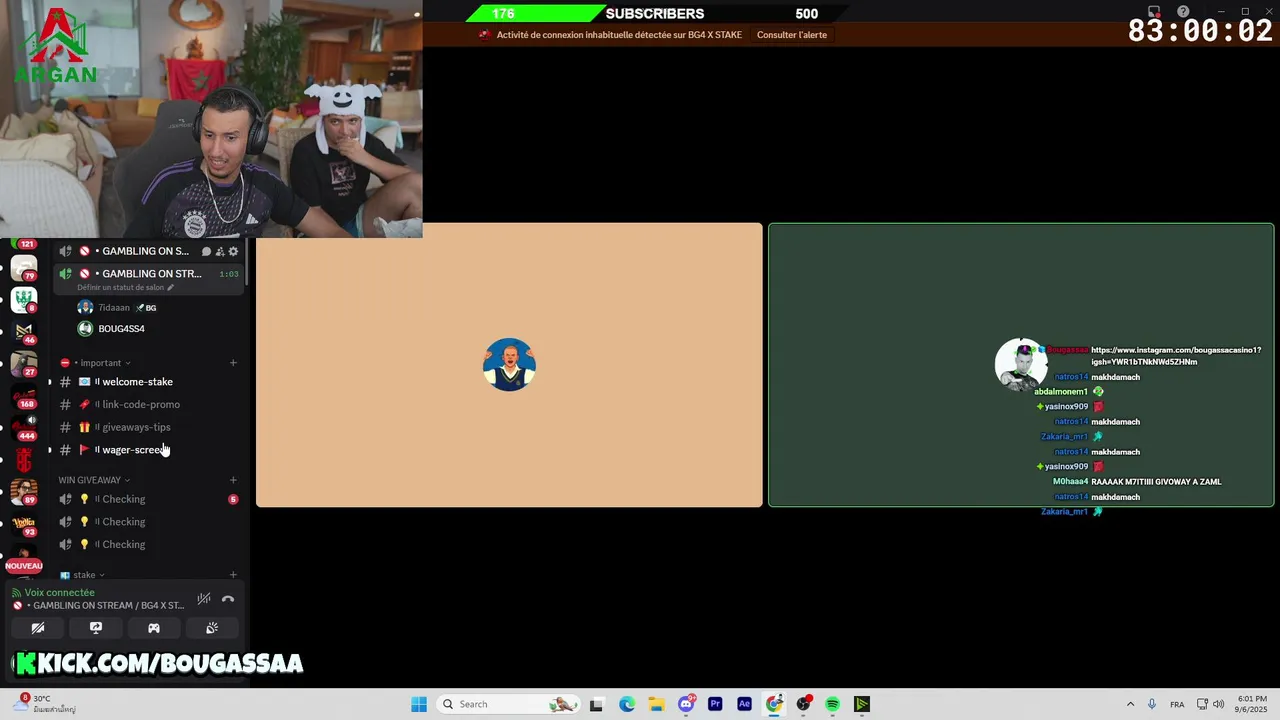Open the server icon with badge 89

24,491
